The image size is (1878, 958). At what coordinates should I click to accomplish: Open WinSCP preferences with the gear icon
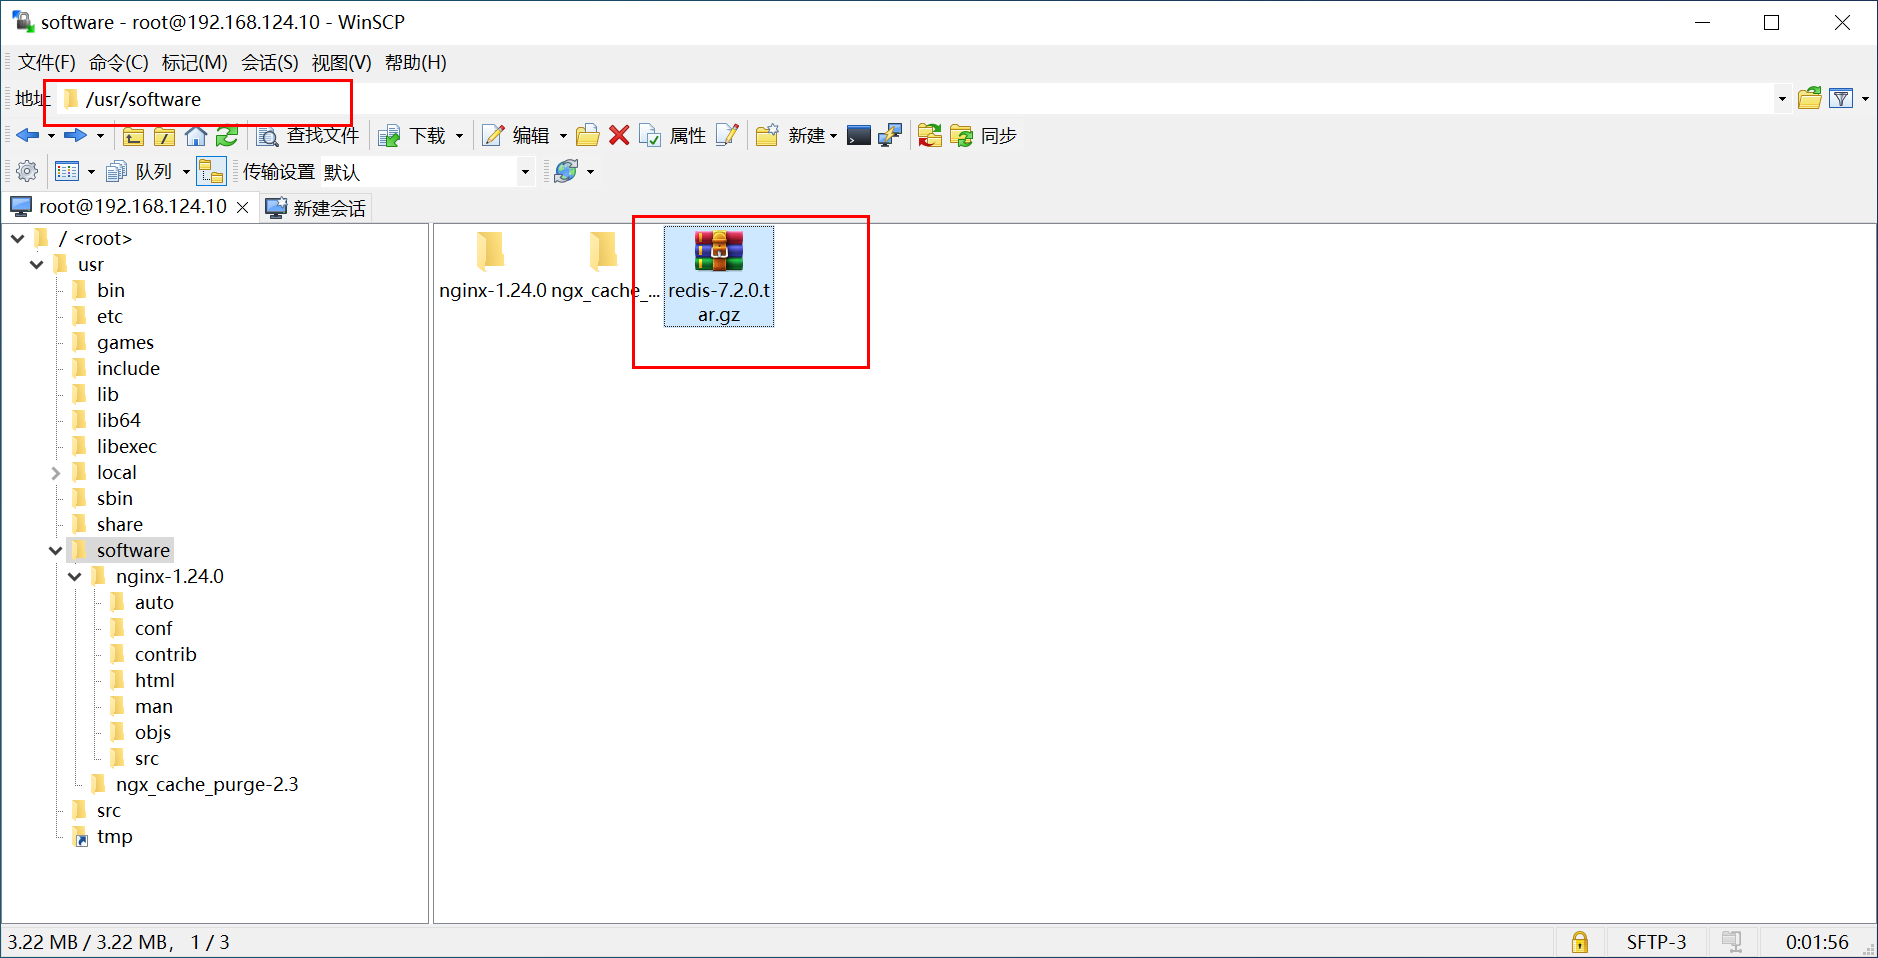(25, 170)
